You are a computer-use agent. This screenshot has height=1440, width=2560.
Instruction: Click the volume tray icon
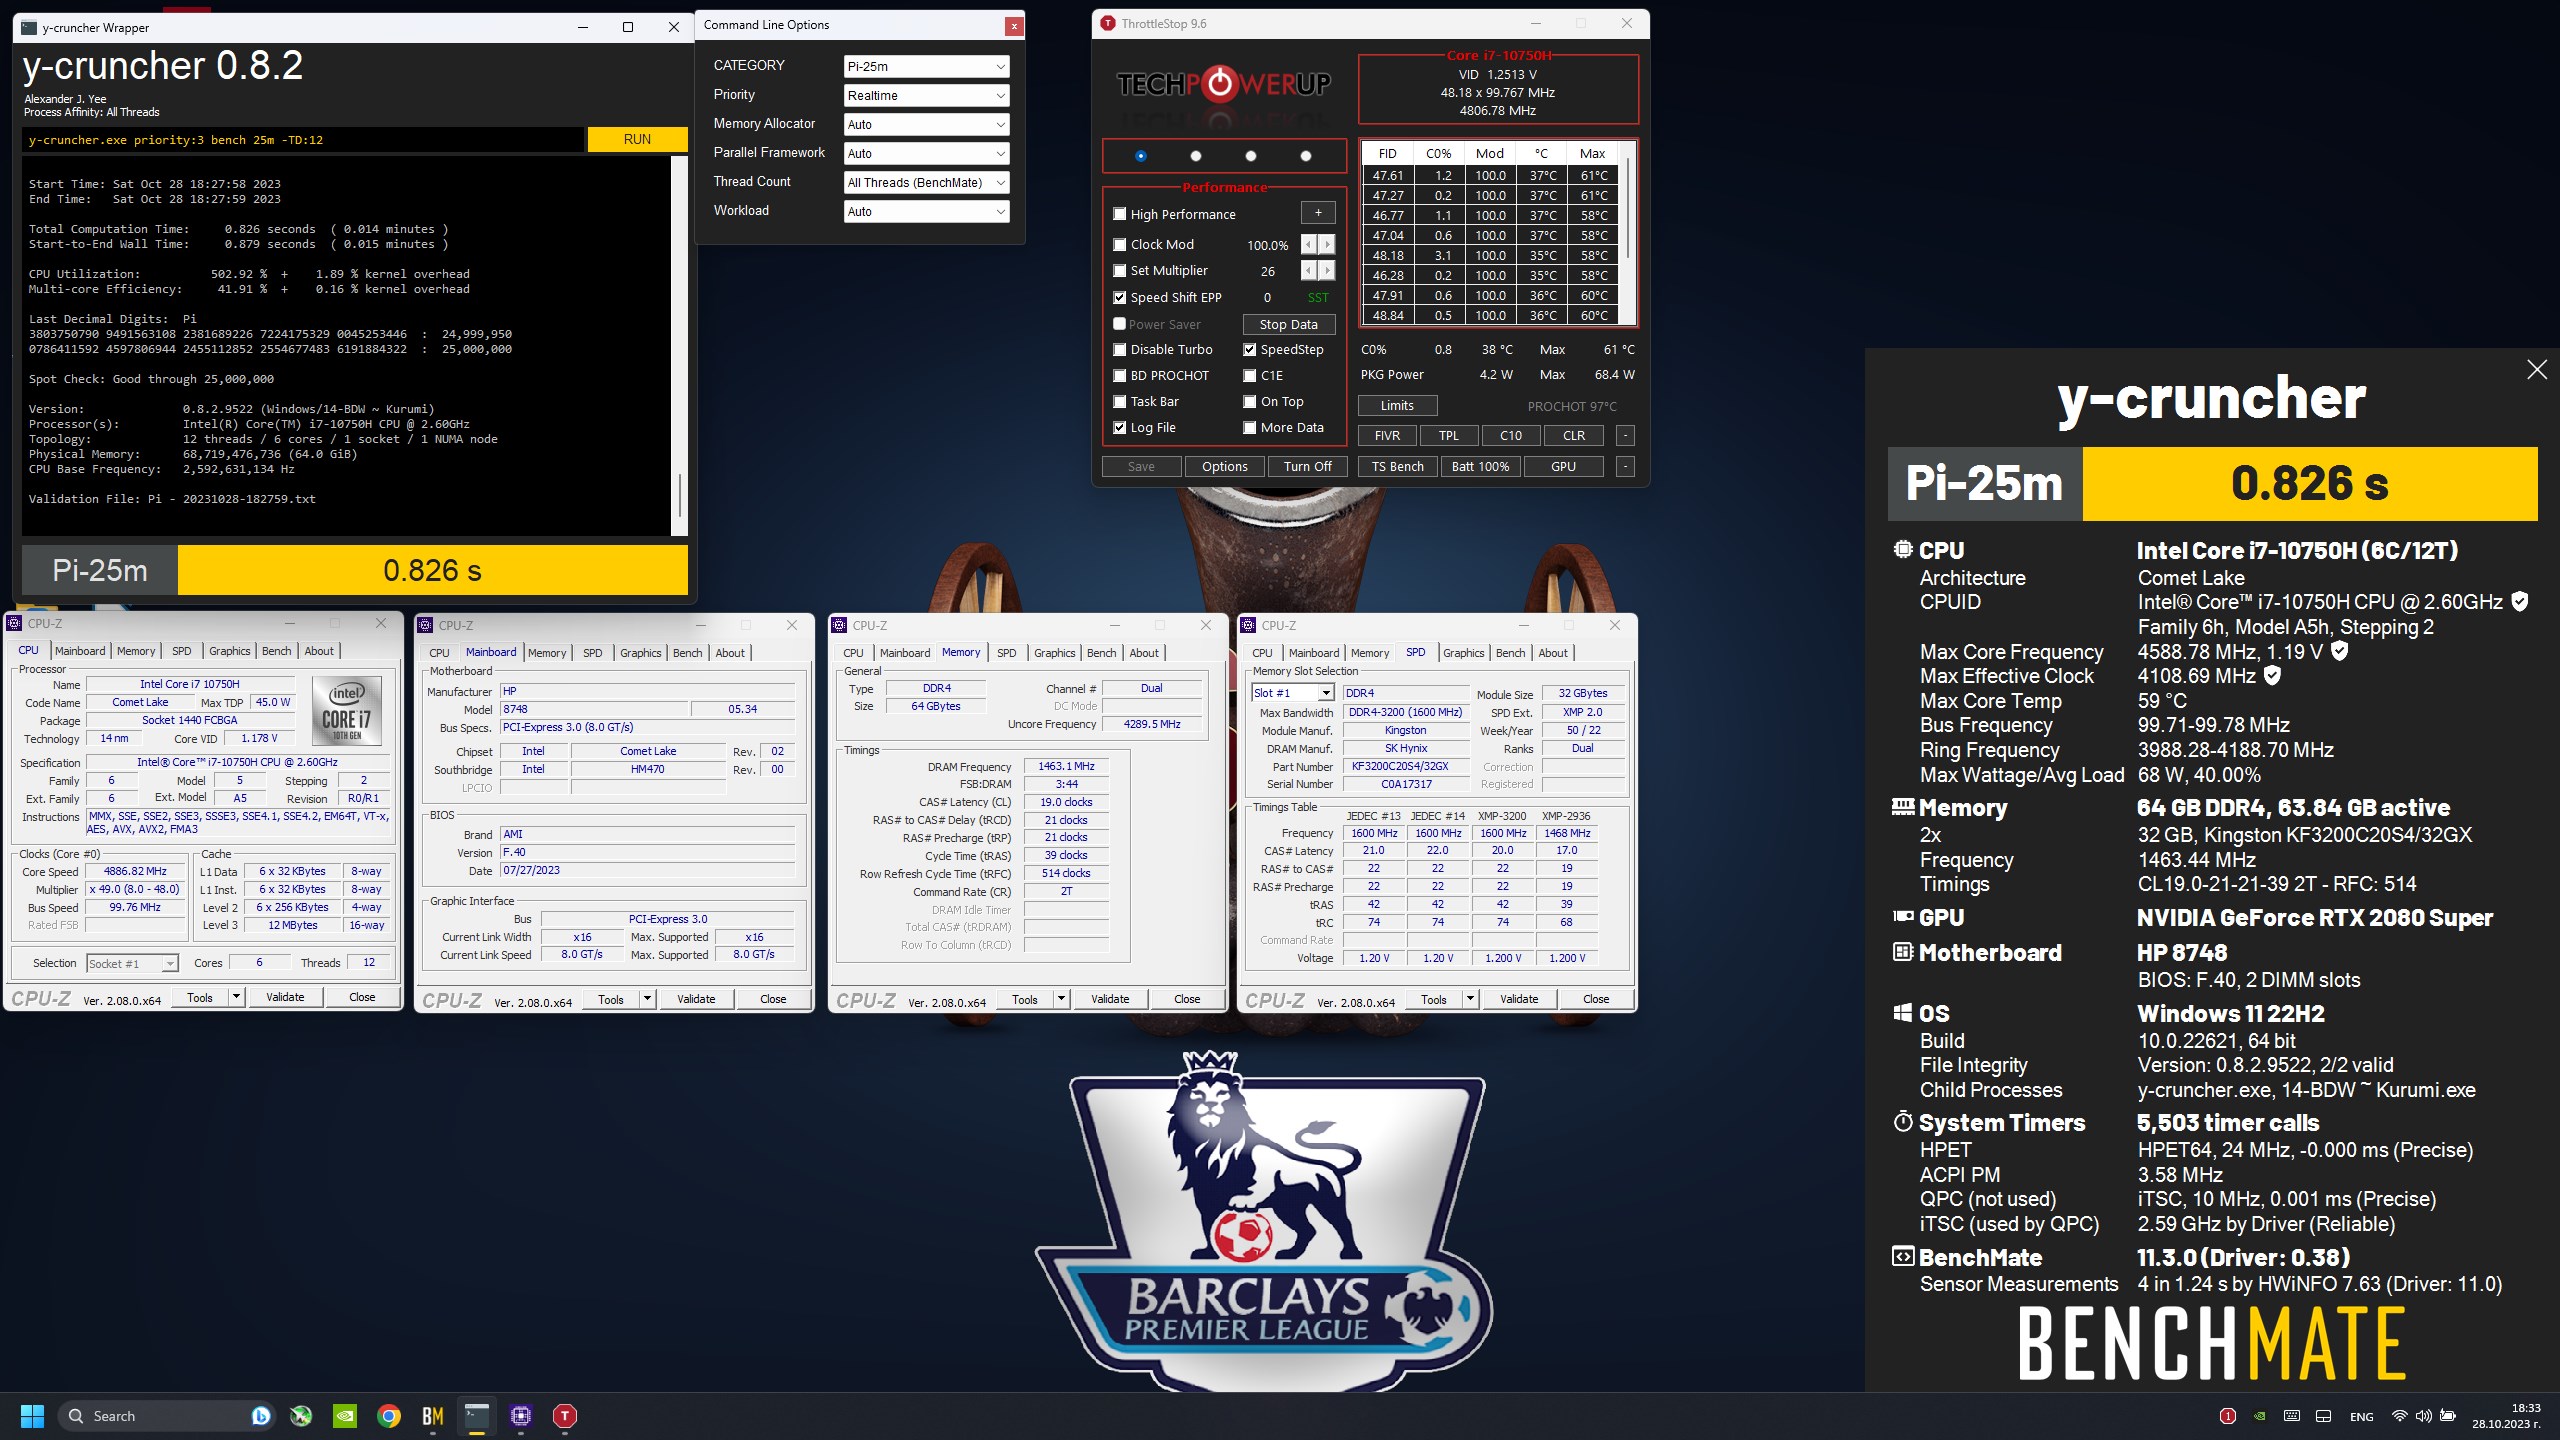click(x=2423, y=1416)
